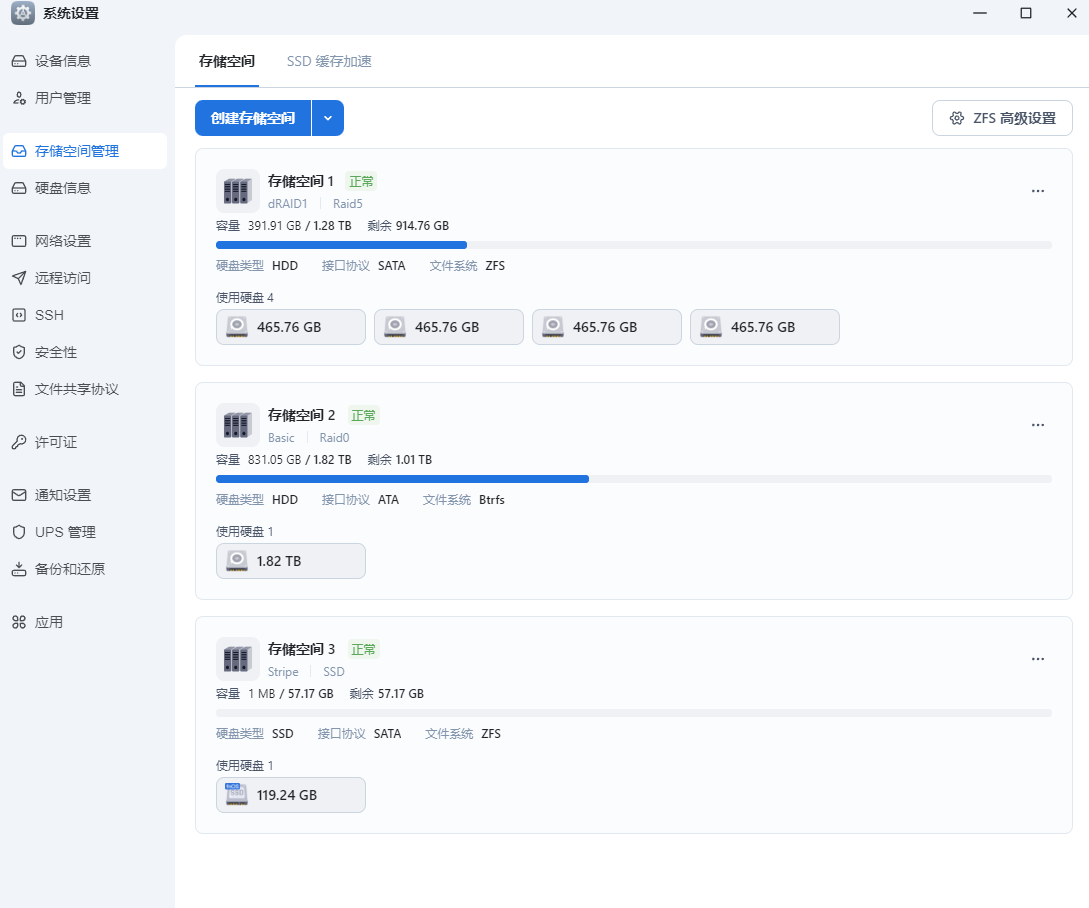Screen dimensions: 1089x908
Task: Click the 创建存储空间 button
Action: click(253, 118)
